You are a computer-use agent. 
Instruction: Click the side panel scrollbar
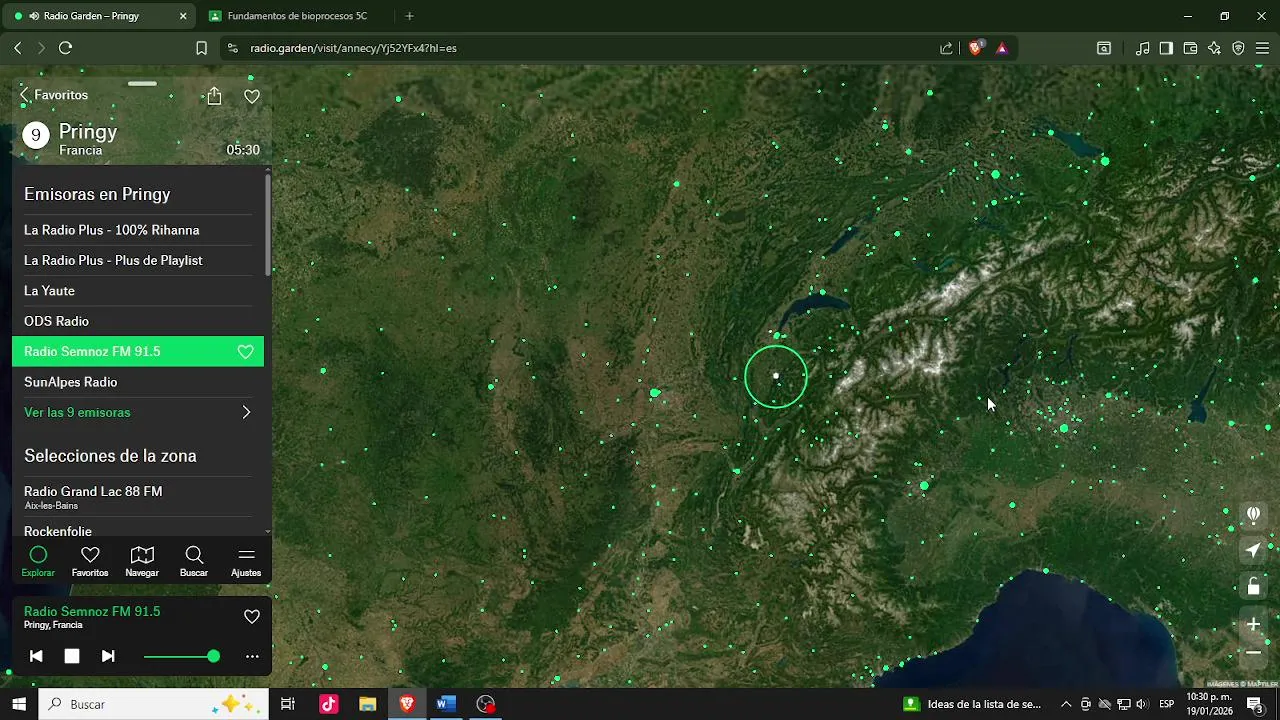pyautogui.click(x=268, y=225)
